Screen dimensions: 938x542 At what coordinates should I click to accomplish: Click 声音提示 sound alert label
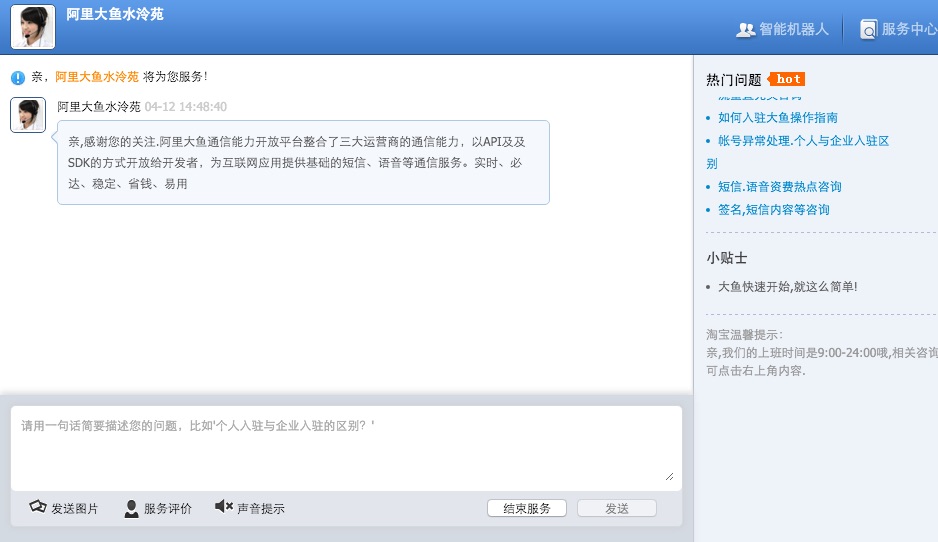(261, 509)
